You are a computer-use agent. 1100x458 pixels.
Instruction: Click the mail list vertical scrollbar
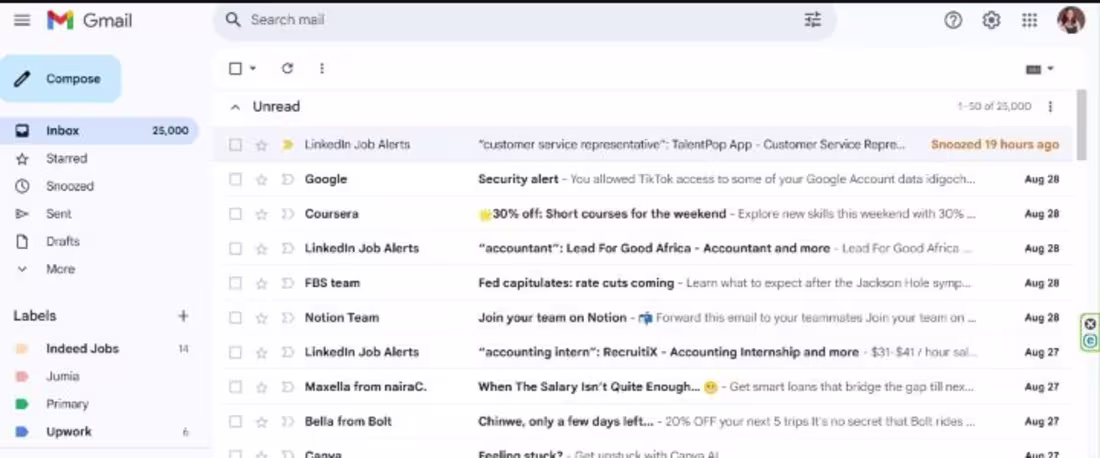(1081, 126)
